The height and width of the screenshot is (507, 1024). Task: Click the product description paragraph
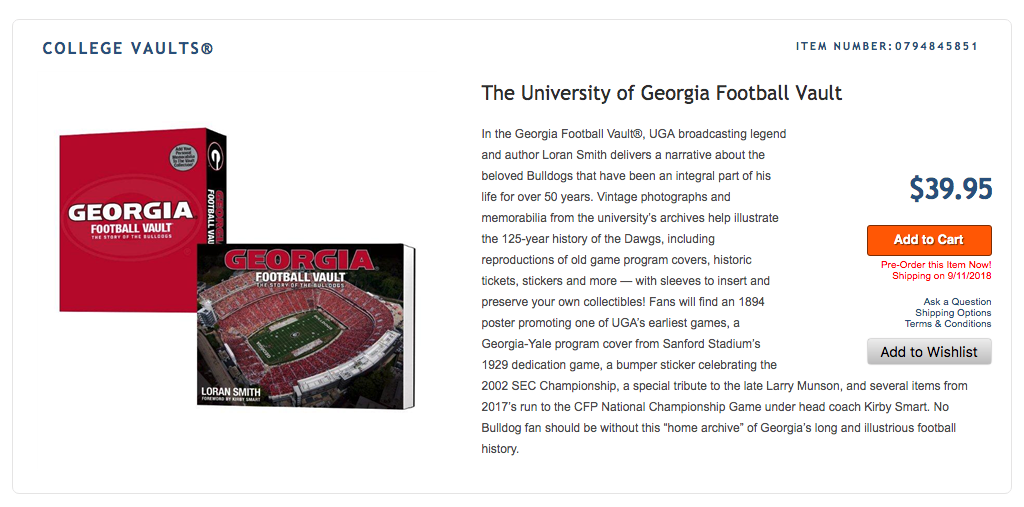click(x=725, y=291)
